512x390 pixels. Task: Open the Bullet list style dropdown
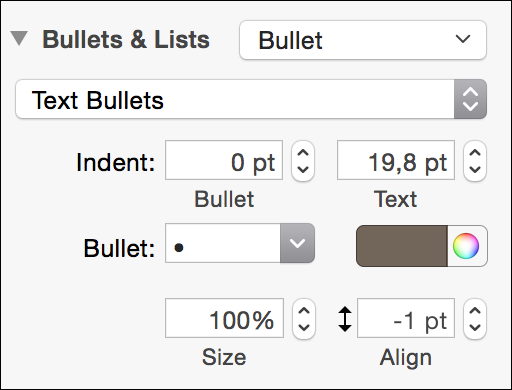coord(363,40)
